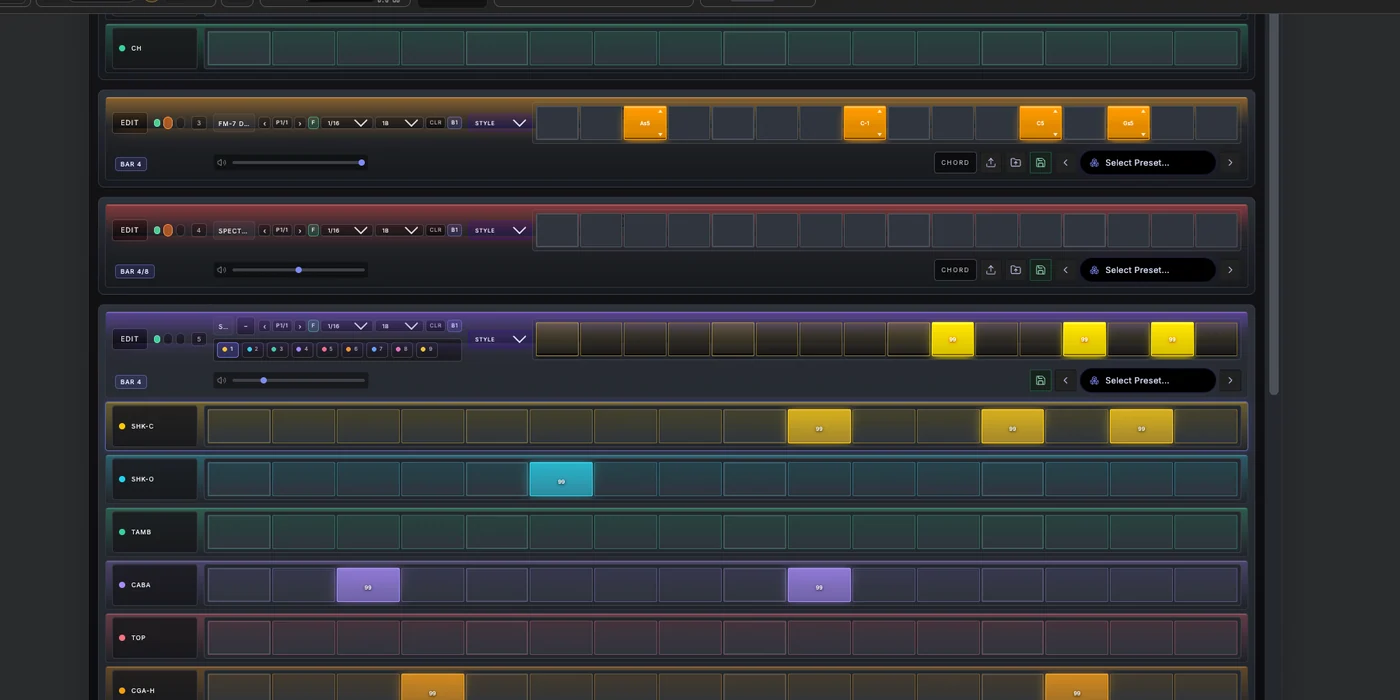Open Select Preset on FM-7 D track
Viewport: 1400px width, 700px height.
click(x=1147, y=163)
